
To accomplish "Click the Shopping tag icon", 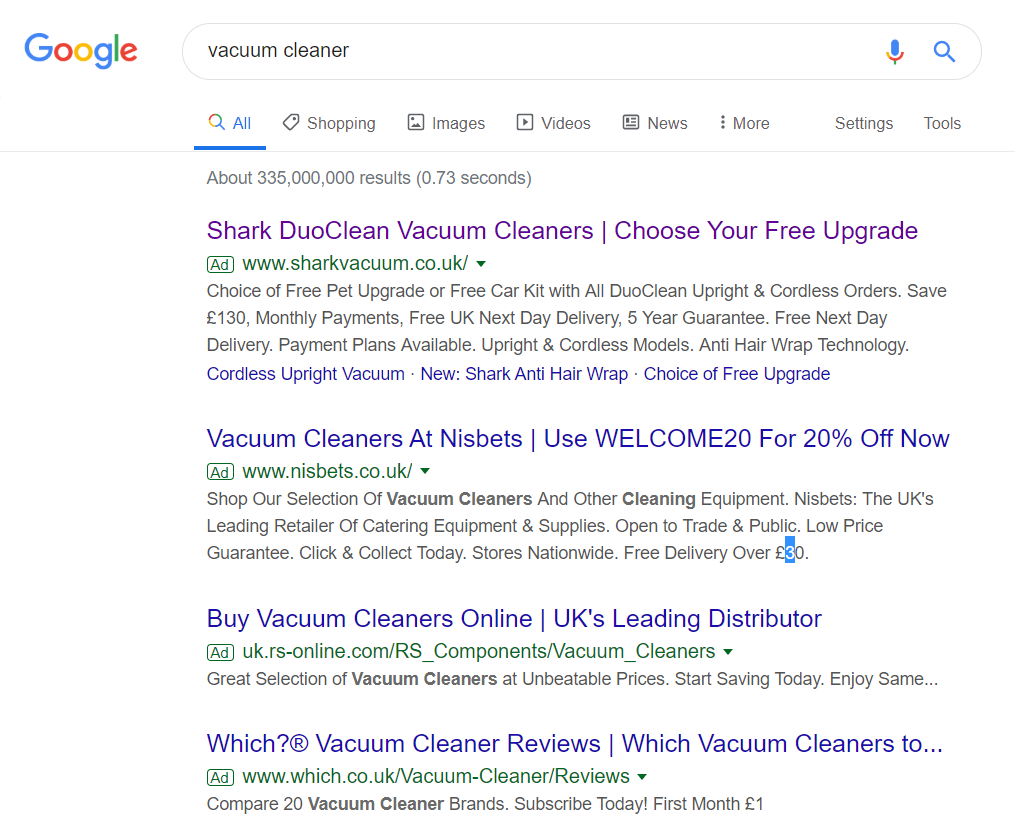I will pyautogui.click(x=291, y=122).
